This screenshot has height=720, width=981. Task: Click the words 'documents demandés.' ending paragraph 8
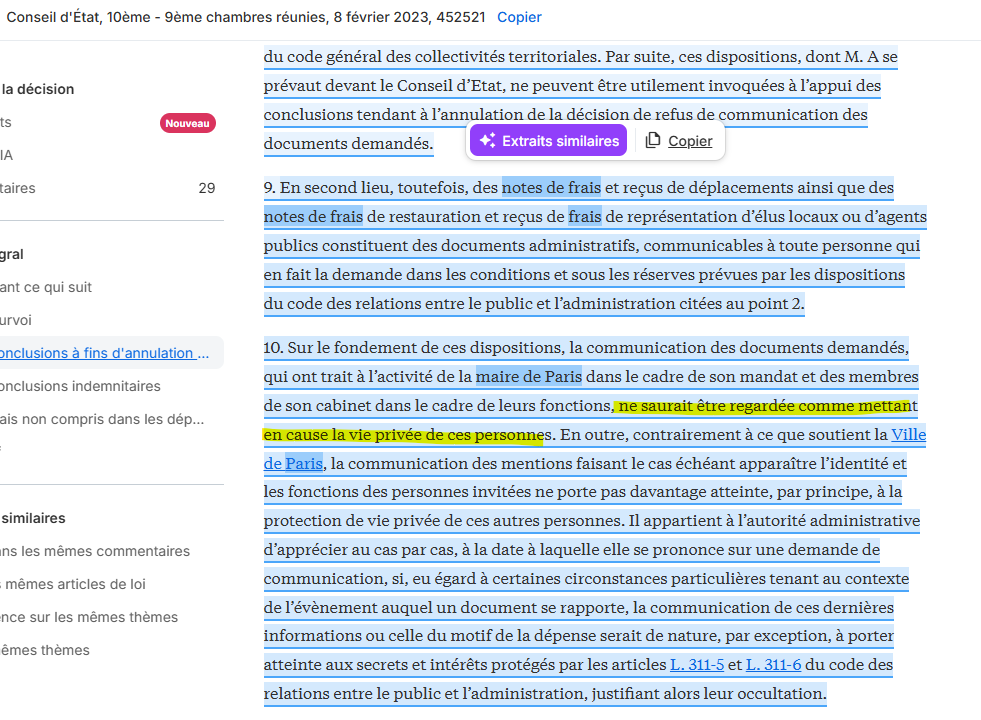pos(348,144)
